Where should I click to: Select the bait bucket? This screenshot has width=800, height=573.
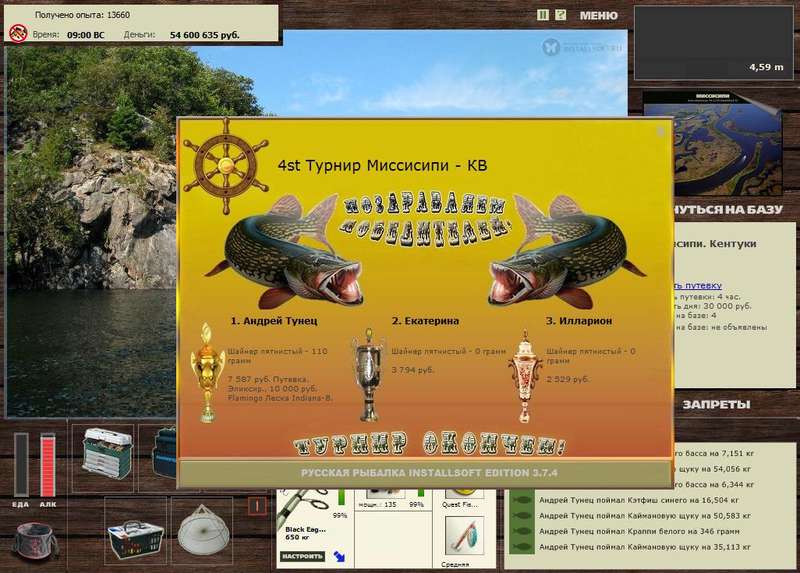35,540
